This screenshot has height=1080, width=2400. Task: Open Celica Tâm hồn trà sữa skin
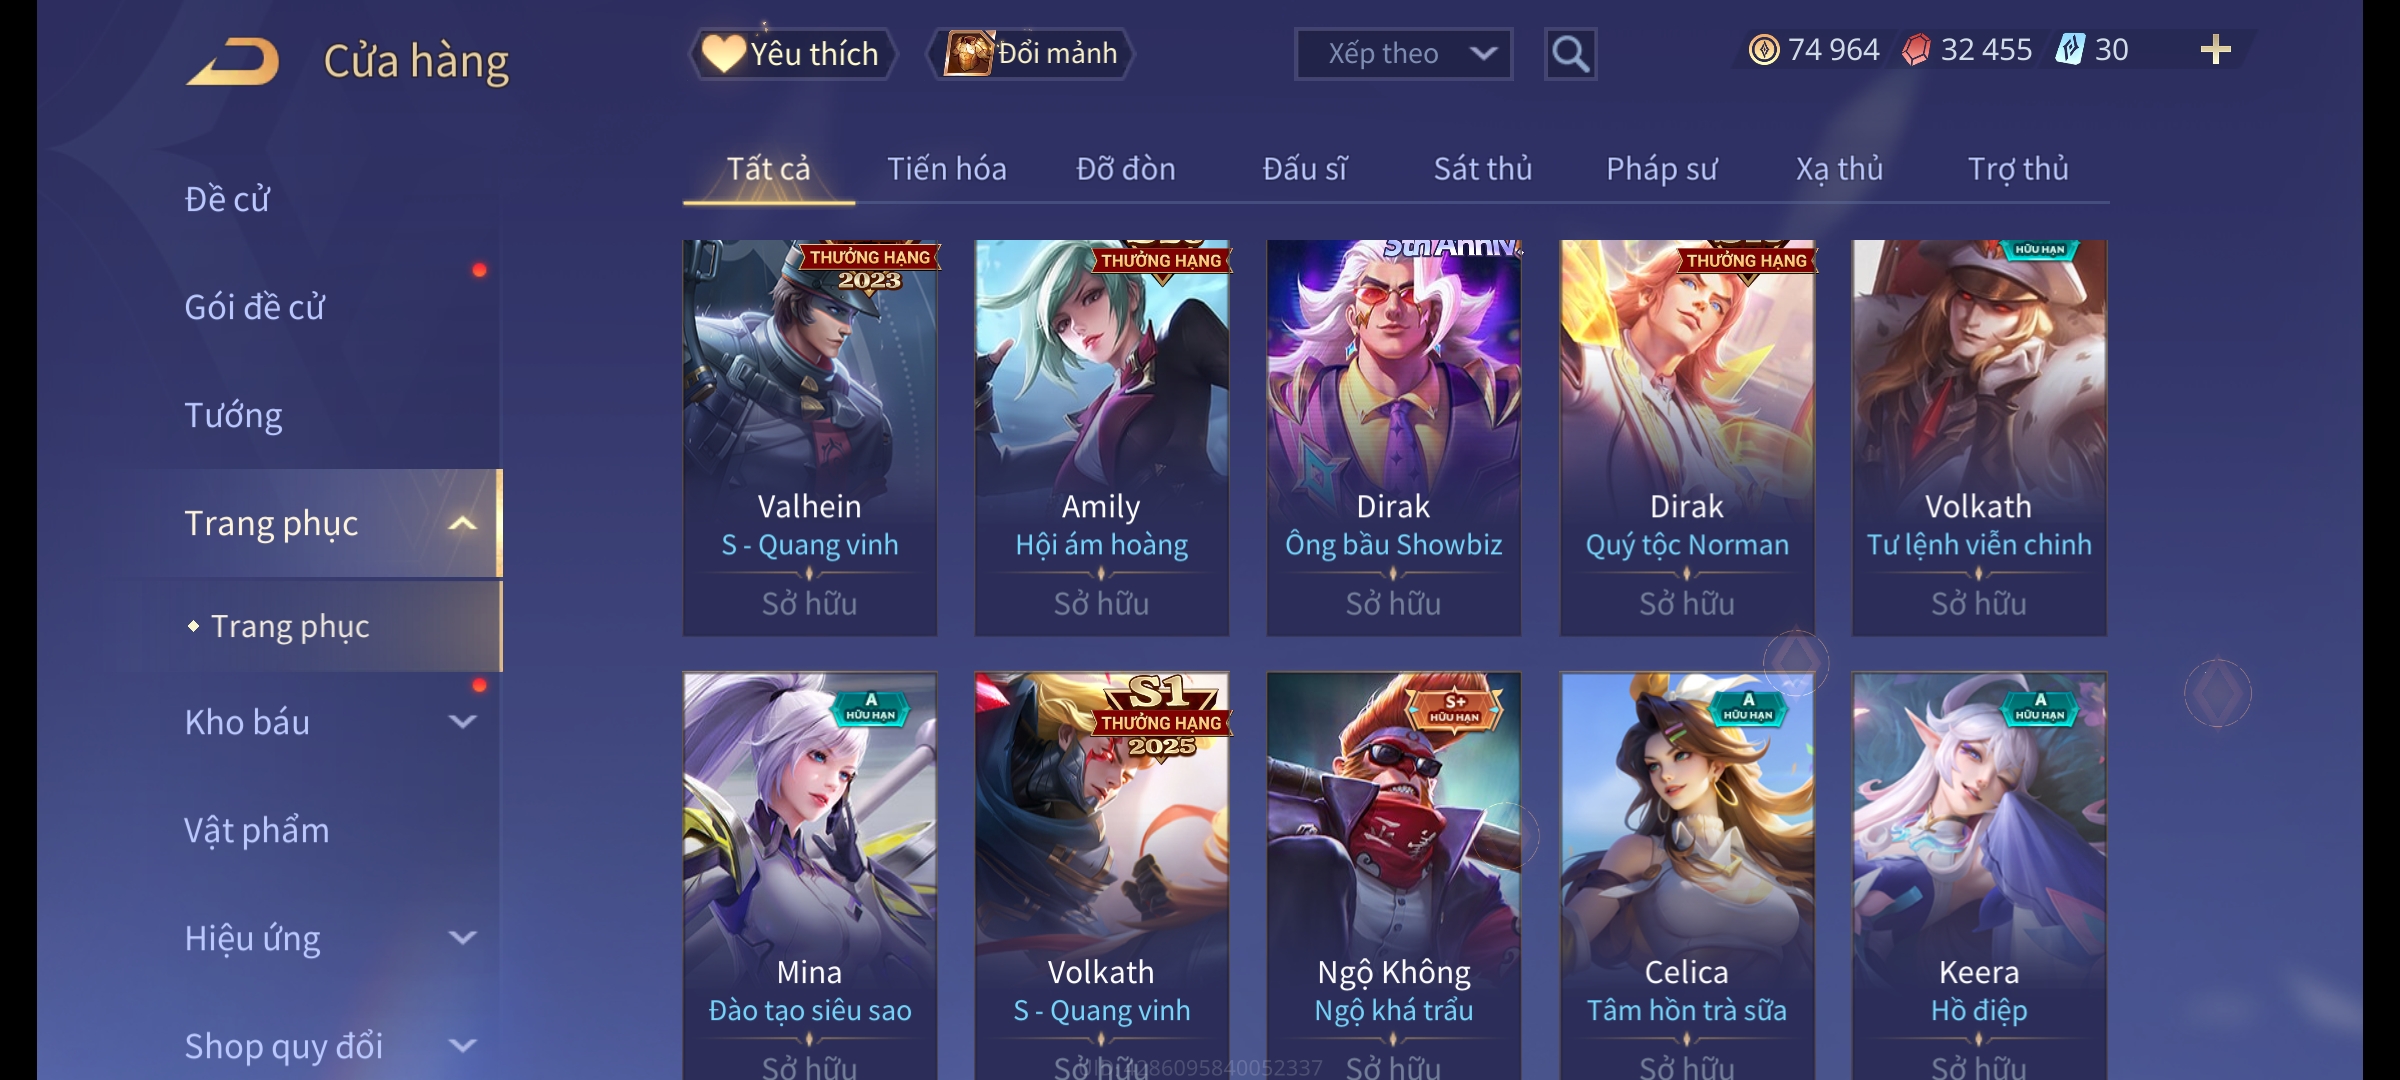tap(1687, 876)
